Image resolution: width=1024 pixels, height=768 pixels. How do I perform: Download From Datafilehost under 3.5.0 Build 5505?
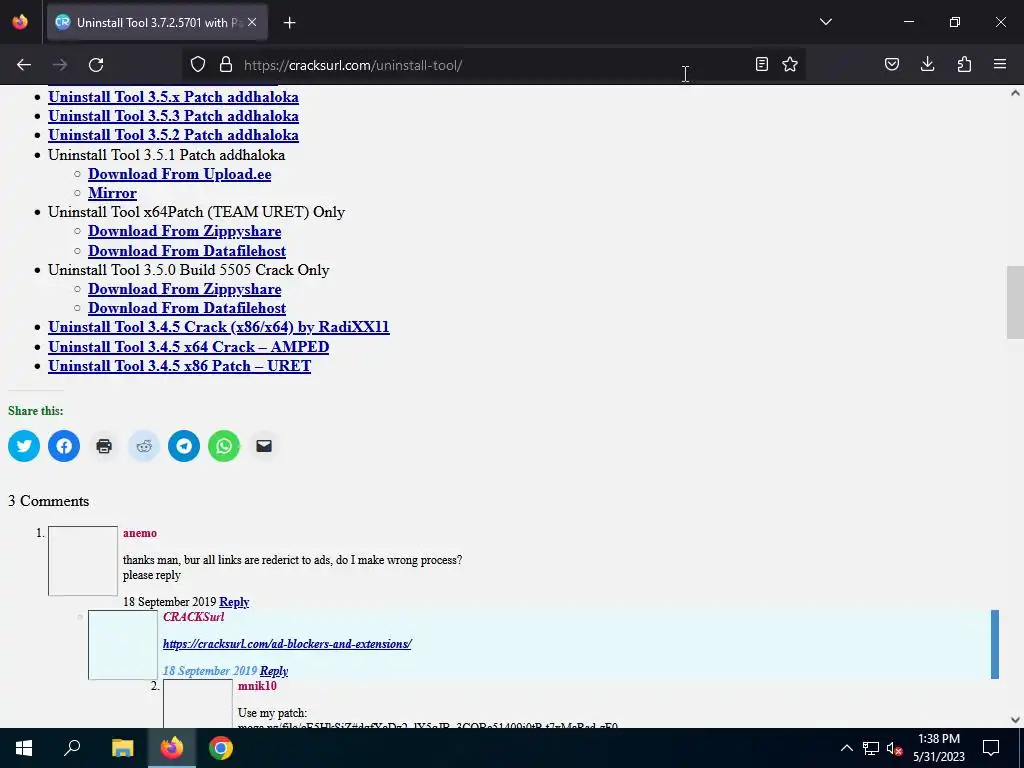[x=187, y=308]
